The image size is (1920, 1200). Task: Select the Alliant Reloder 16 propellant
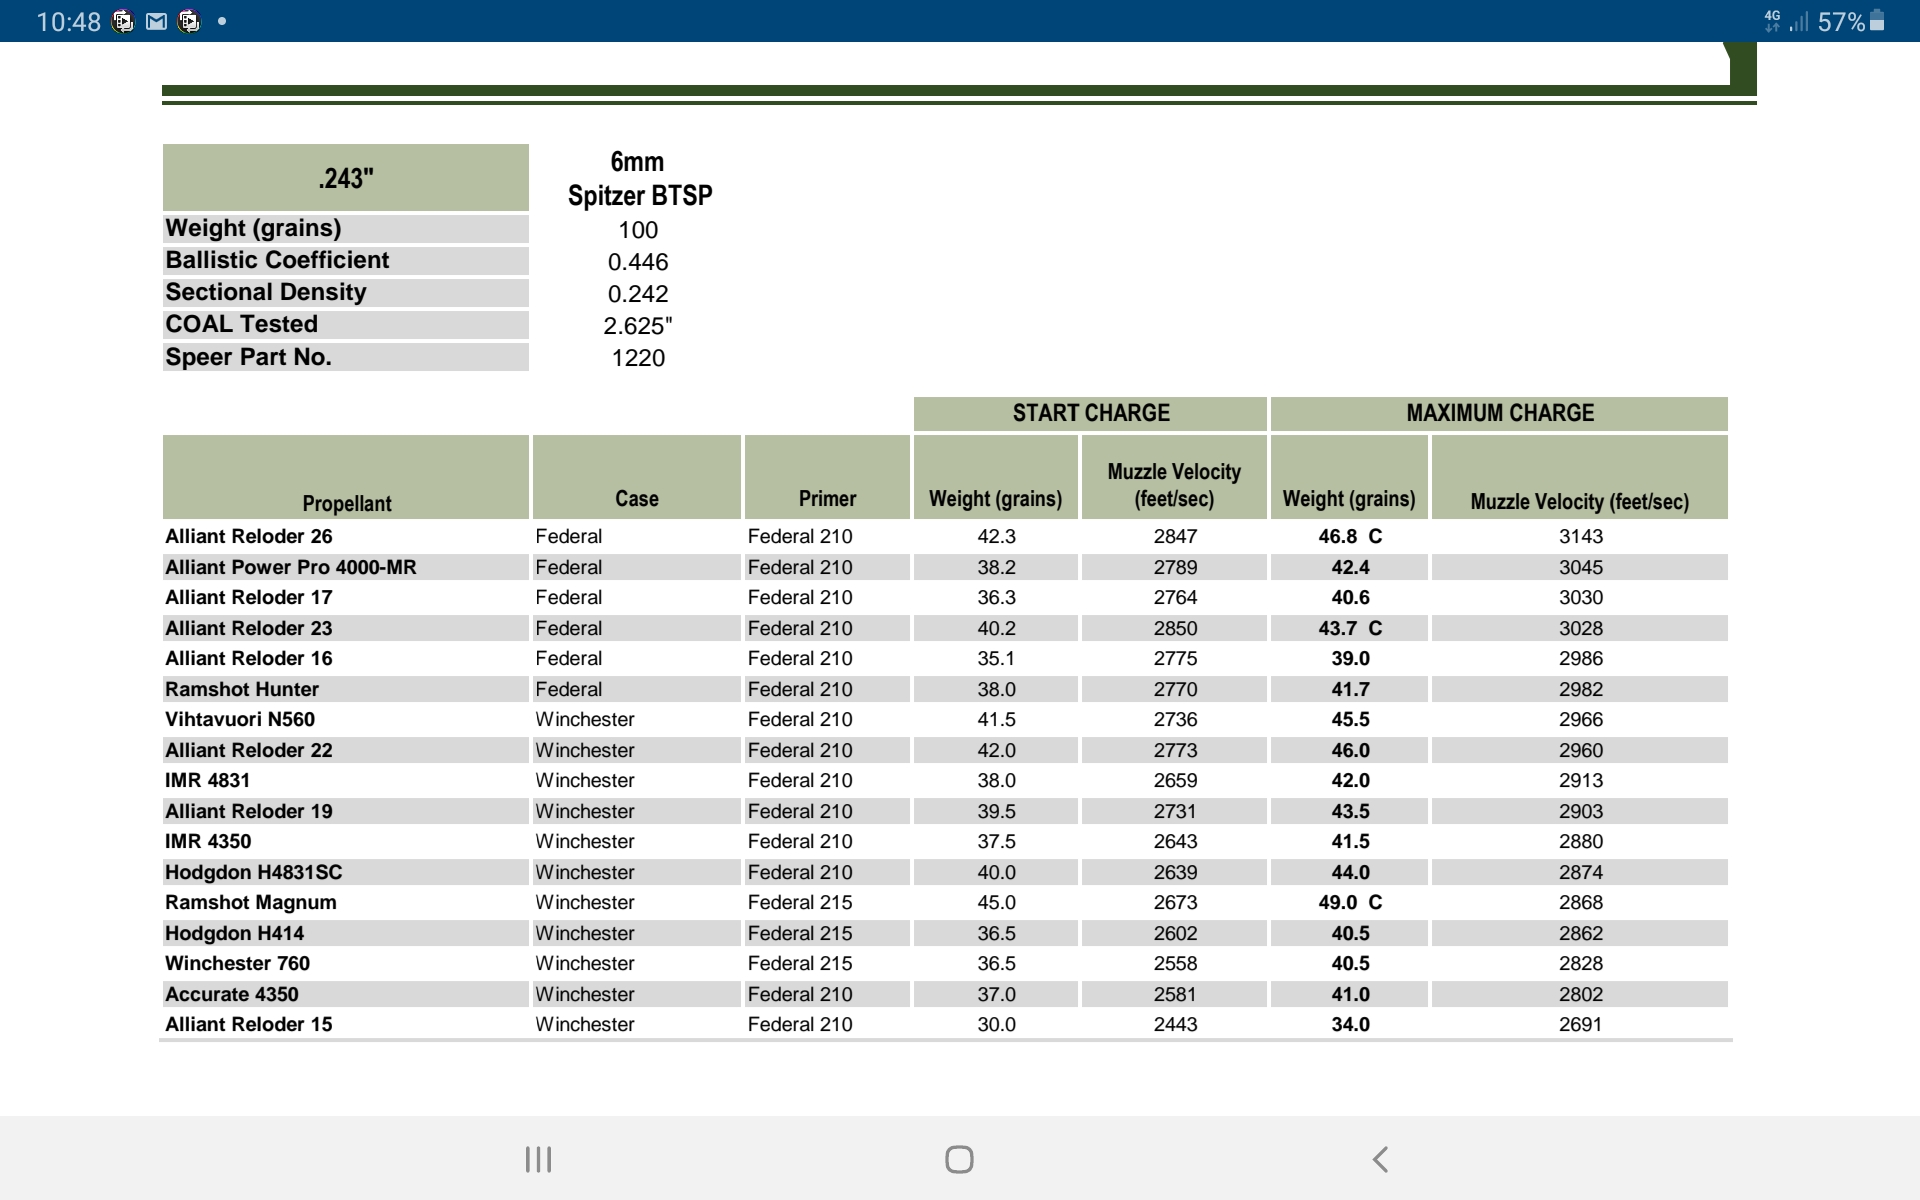(x=249, y=658)
